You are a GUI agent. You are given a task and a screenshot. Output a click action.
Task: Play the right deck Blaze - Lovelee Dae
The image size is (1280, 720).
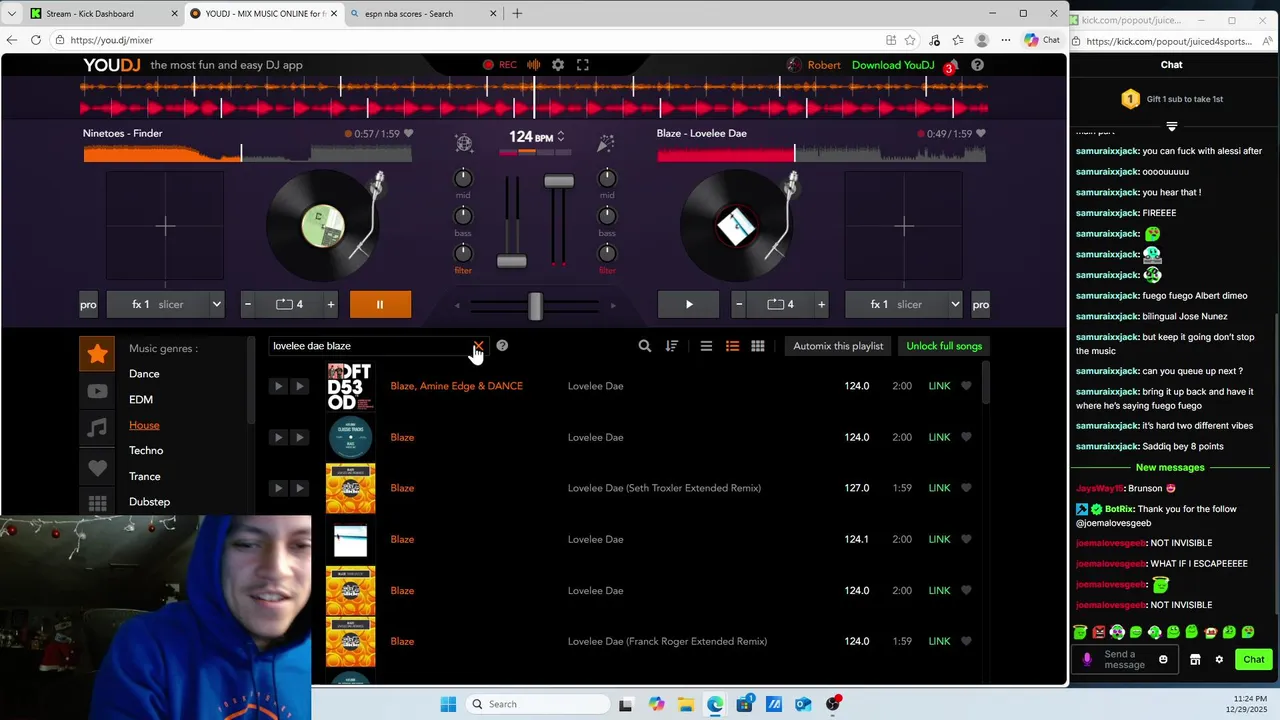click(x=688, y=304)
